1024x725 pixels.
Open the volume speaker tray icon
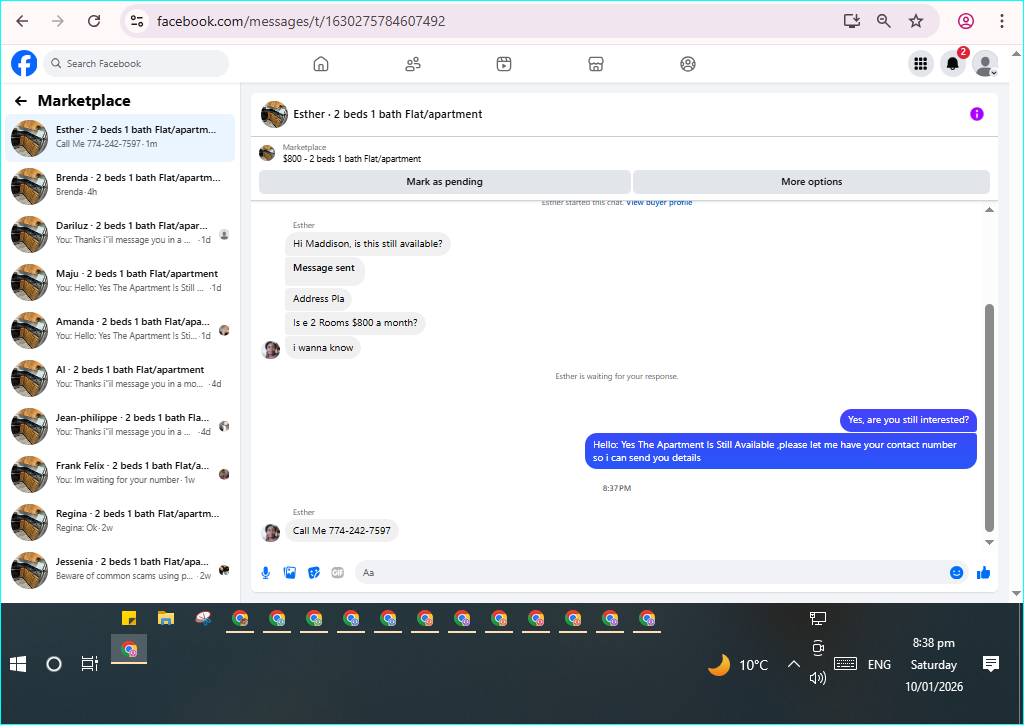pos(818,678)
